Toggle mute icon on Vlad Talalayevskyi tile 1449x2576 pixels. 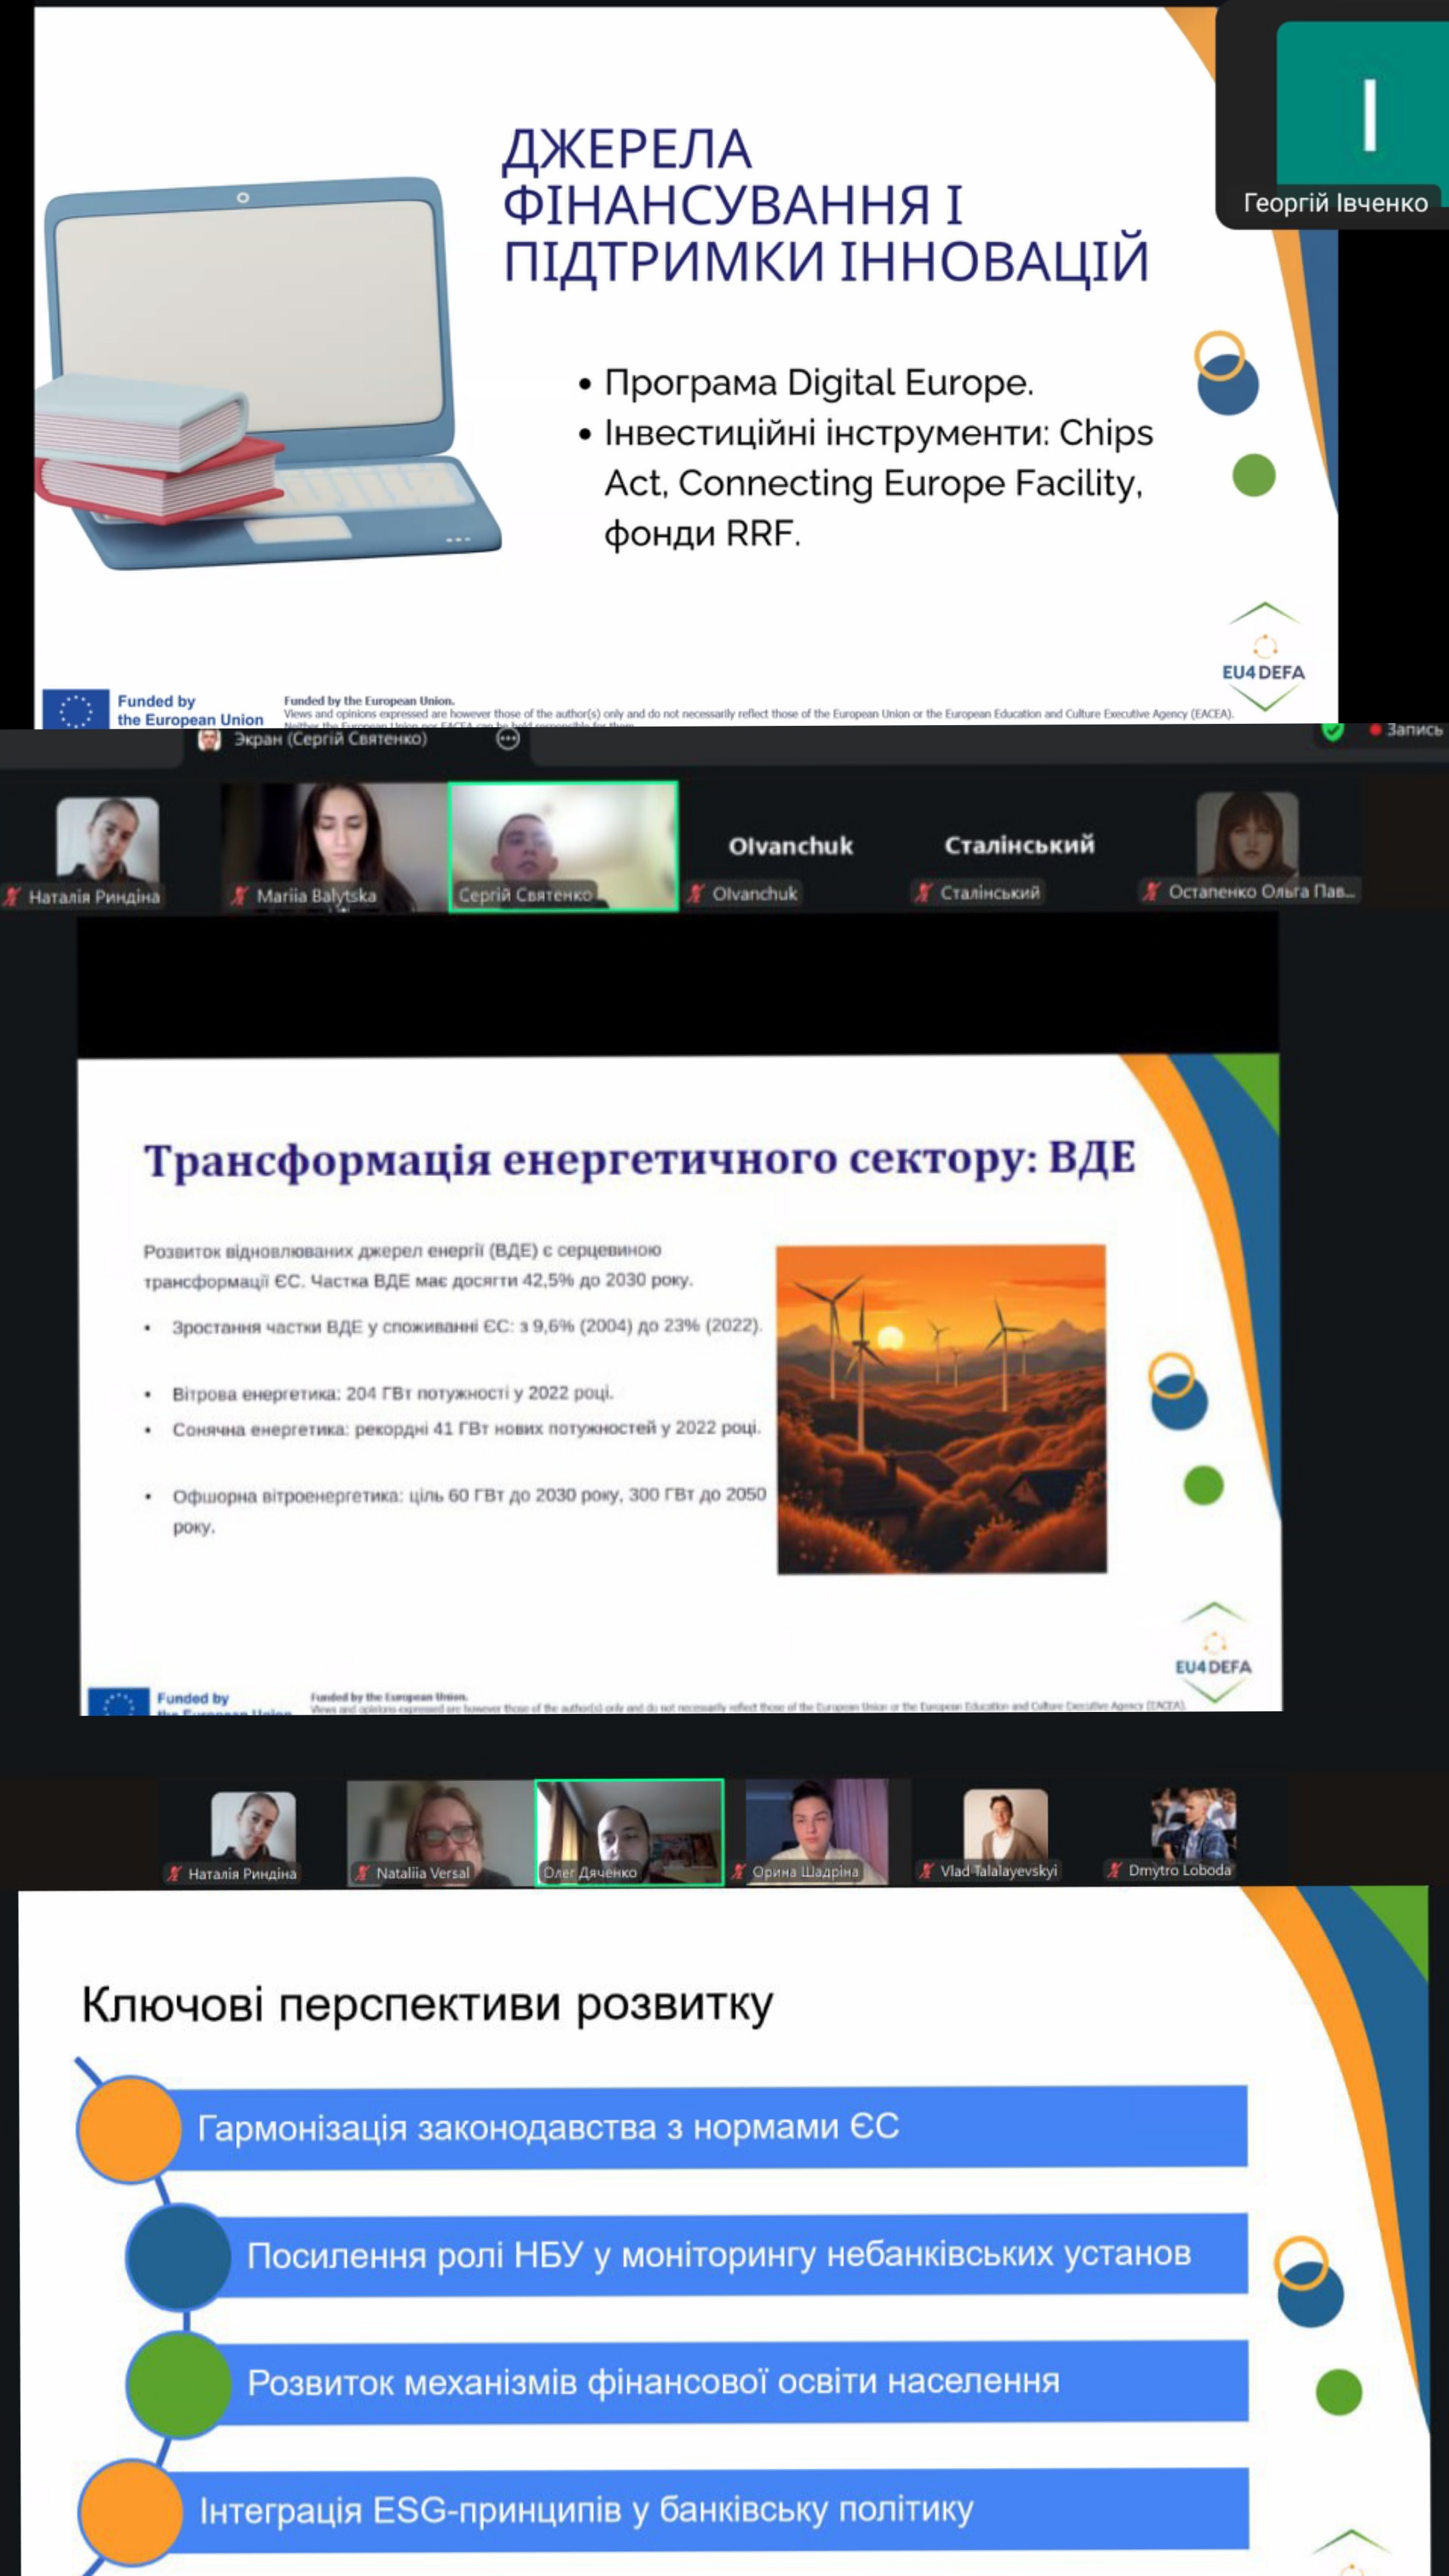(x=926, y=1870)
